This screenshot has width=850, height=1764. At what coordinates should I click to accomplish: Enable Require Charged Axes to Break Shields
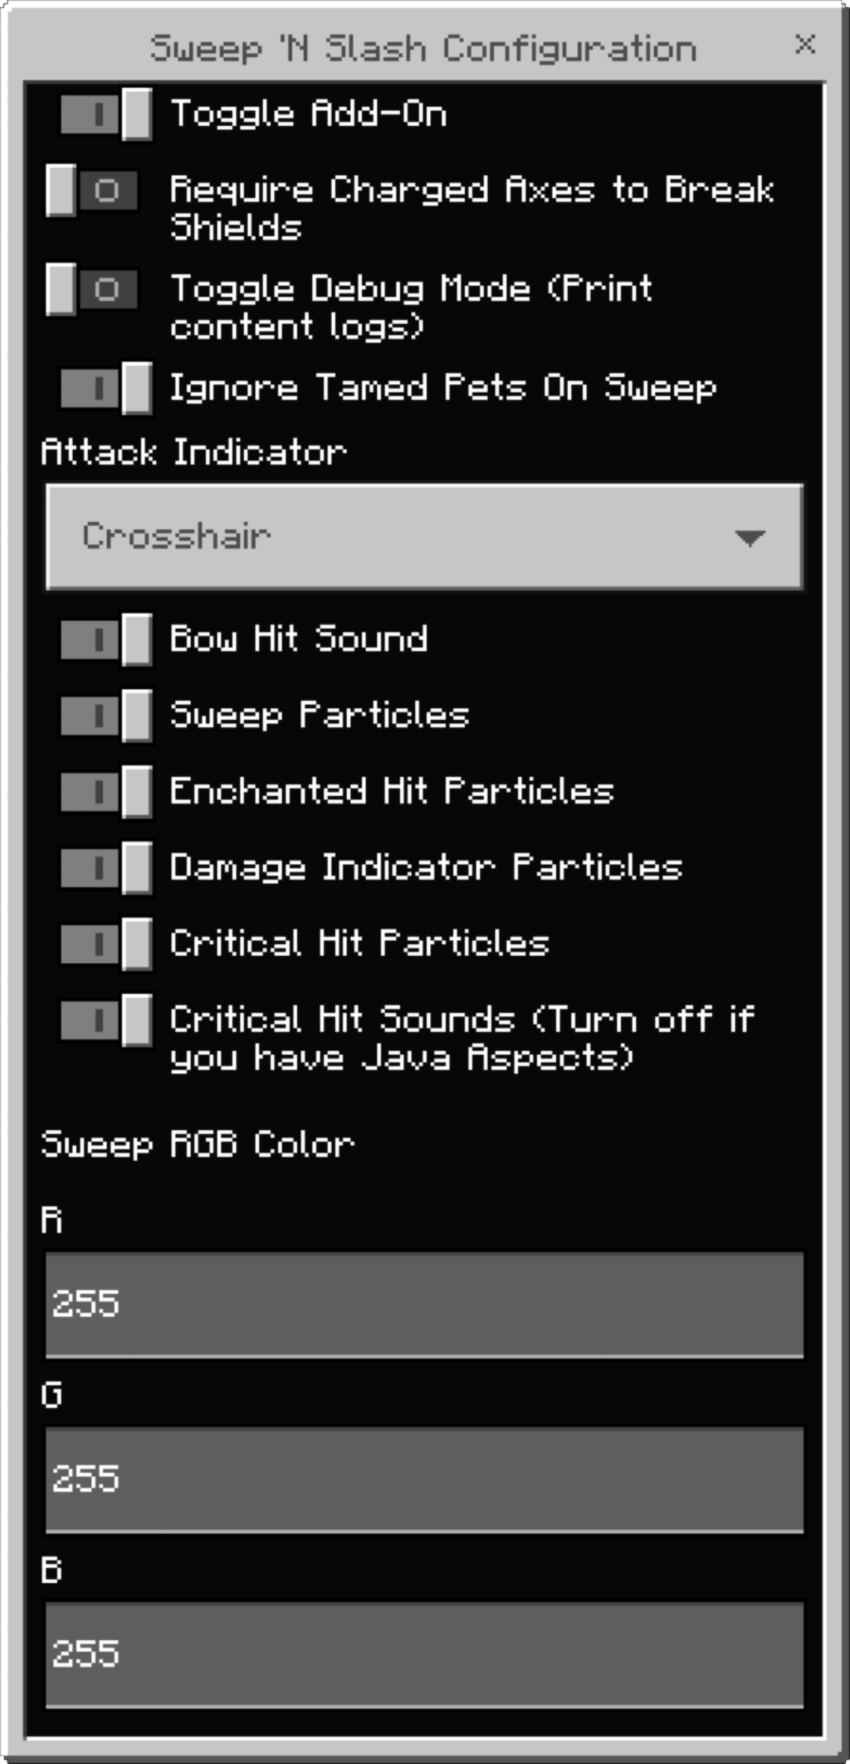click(x=90, y=190)
